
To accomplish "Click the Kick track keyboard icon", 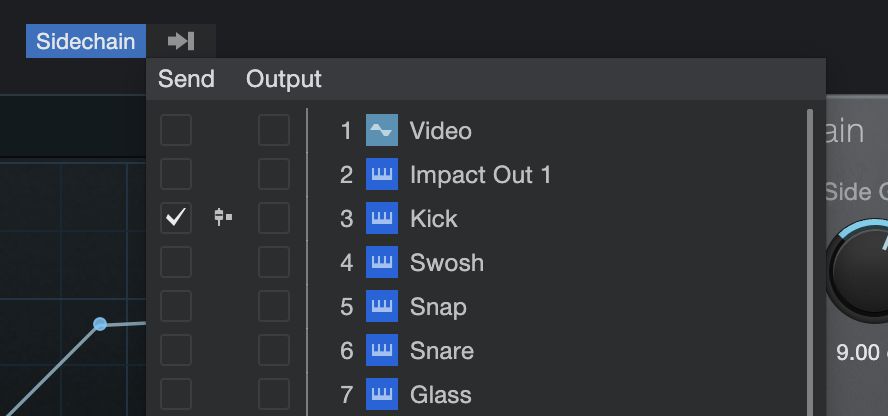I will (382, 218).
